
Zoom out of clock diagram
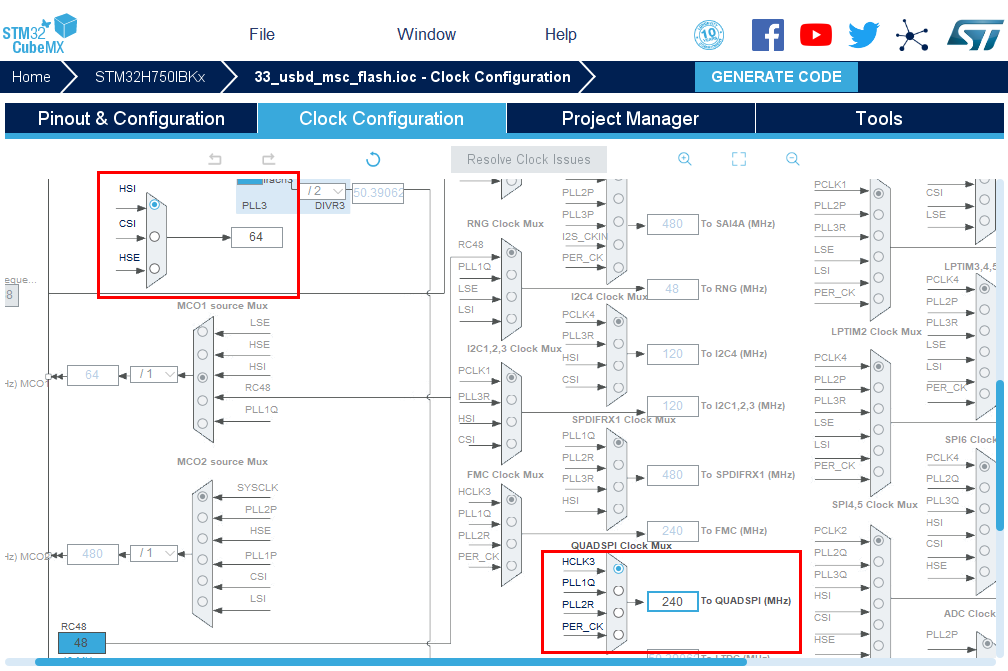pos(793,159)
